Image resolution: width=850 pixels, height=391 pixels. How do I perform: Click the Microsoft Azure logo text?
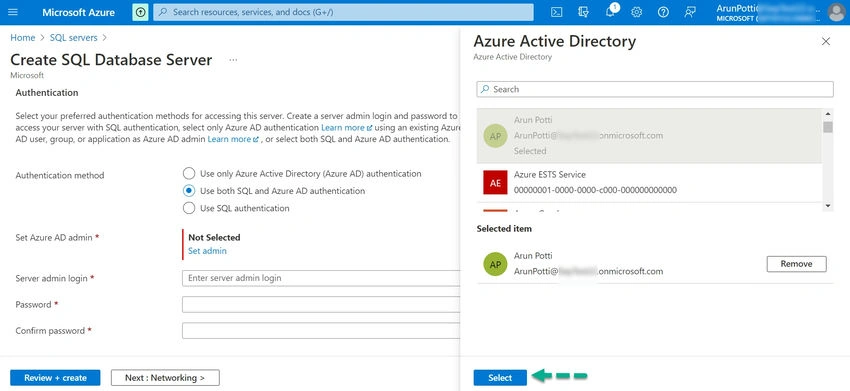(78, 12)
